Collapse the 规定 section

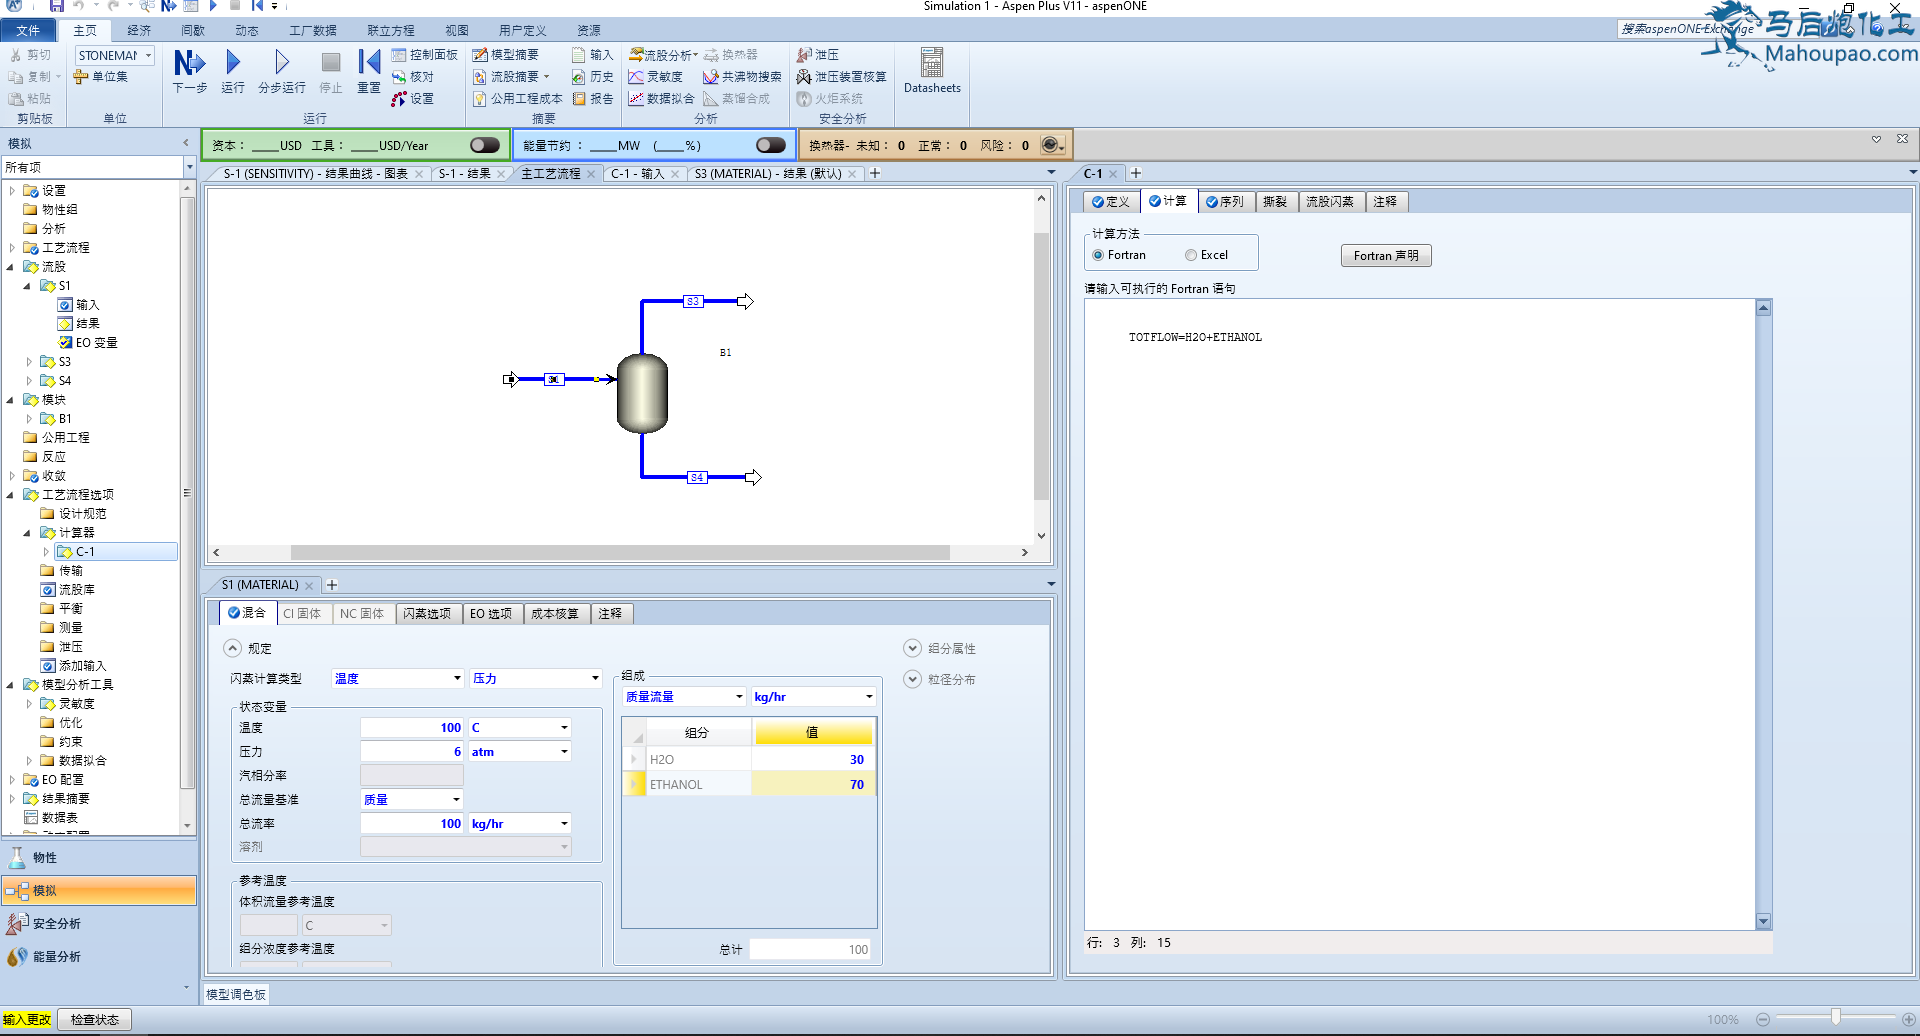tap(233, 648)
